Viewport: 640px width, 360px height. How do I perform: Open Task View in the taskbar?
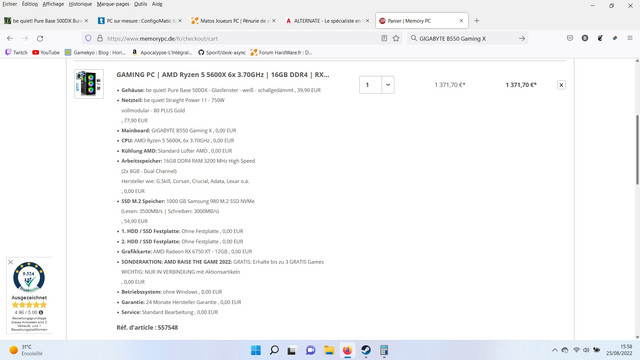(292, 350)
